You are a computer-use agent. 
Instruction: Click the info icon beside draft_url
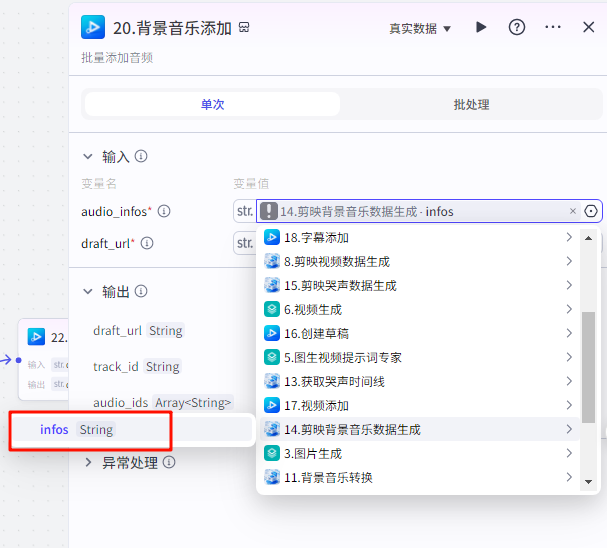point(147,243)
